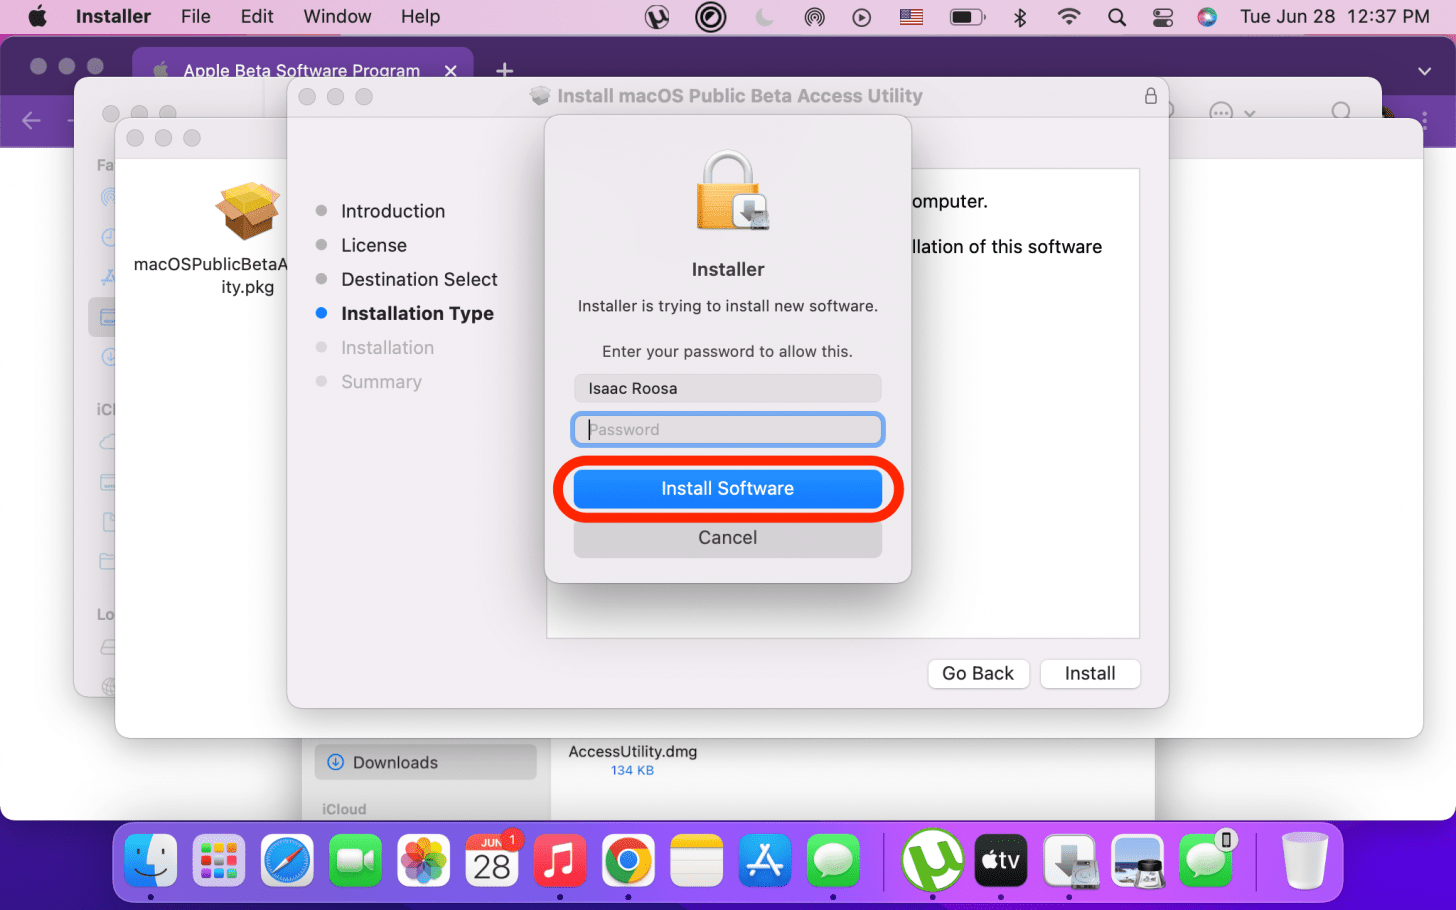Launch Safari from the Dock
Screen dimensions: 1456x910
coord(287,861)
